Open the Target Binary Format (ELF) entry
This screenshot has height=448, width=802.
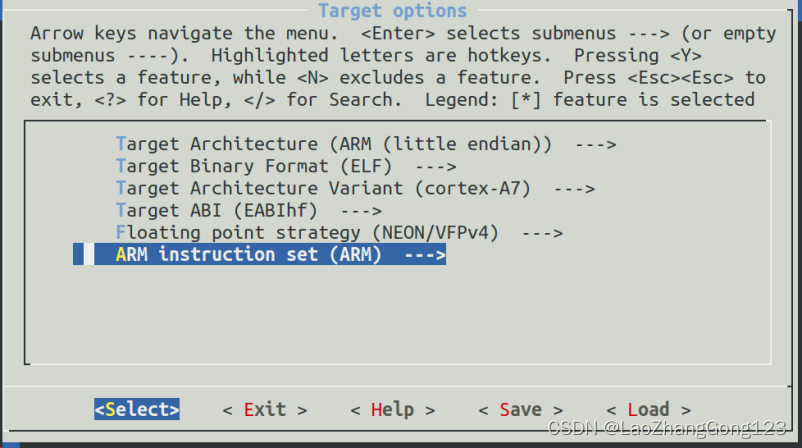pyautogui.click(x=286, y=166)
